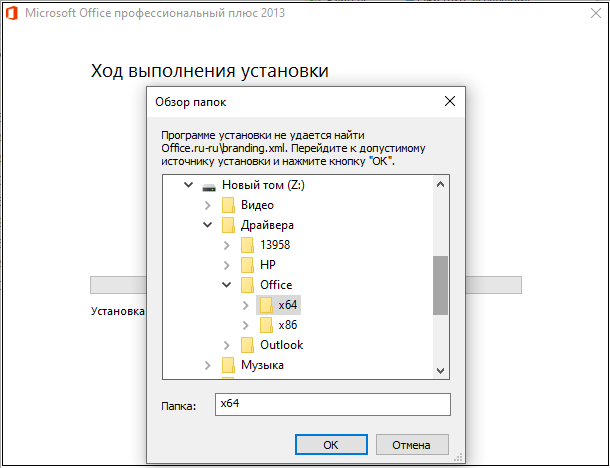This screenshot has width=610, height=468.
Task: Click the Видео folder icon
Action: click(228, 205)
